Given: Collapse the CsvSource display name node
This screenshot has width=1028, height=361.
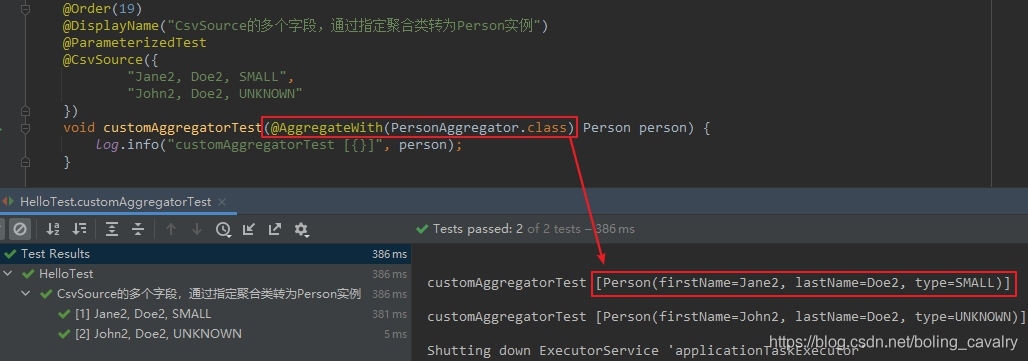Looking at the screenshot, I should click(26, 294).
